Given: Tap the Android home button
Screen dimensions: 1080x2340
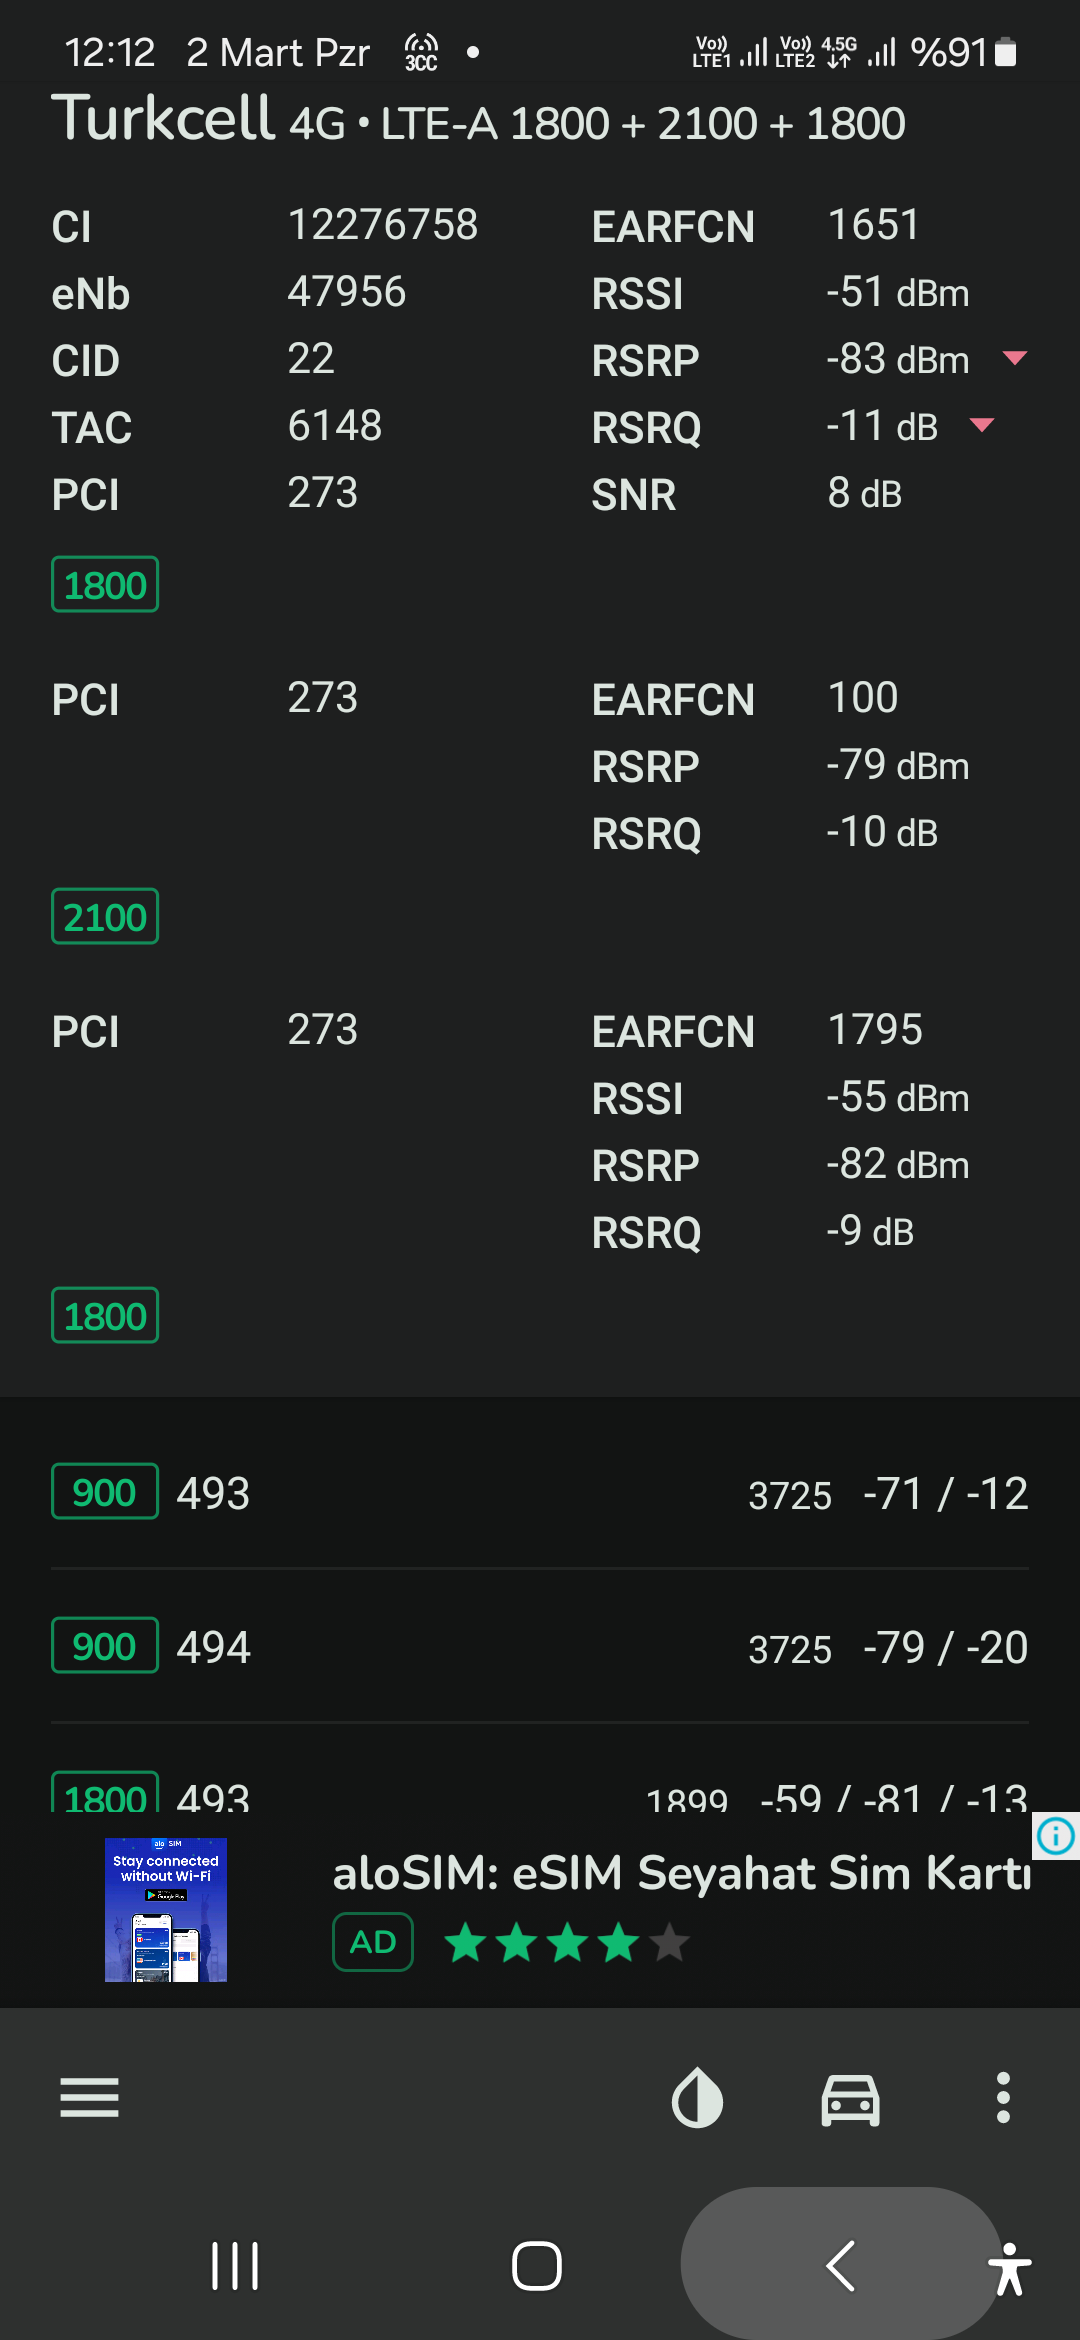Looking at the screenshot, I should click(537, 2265).
